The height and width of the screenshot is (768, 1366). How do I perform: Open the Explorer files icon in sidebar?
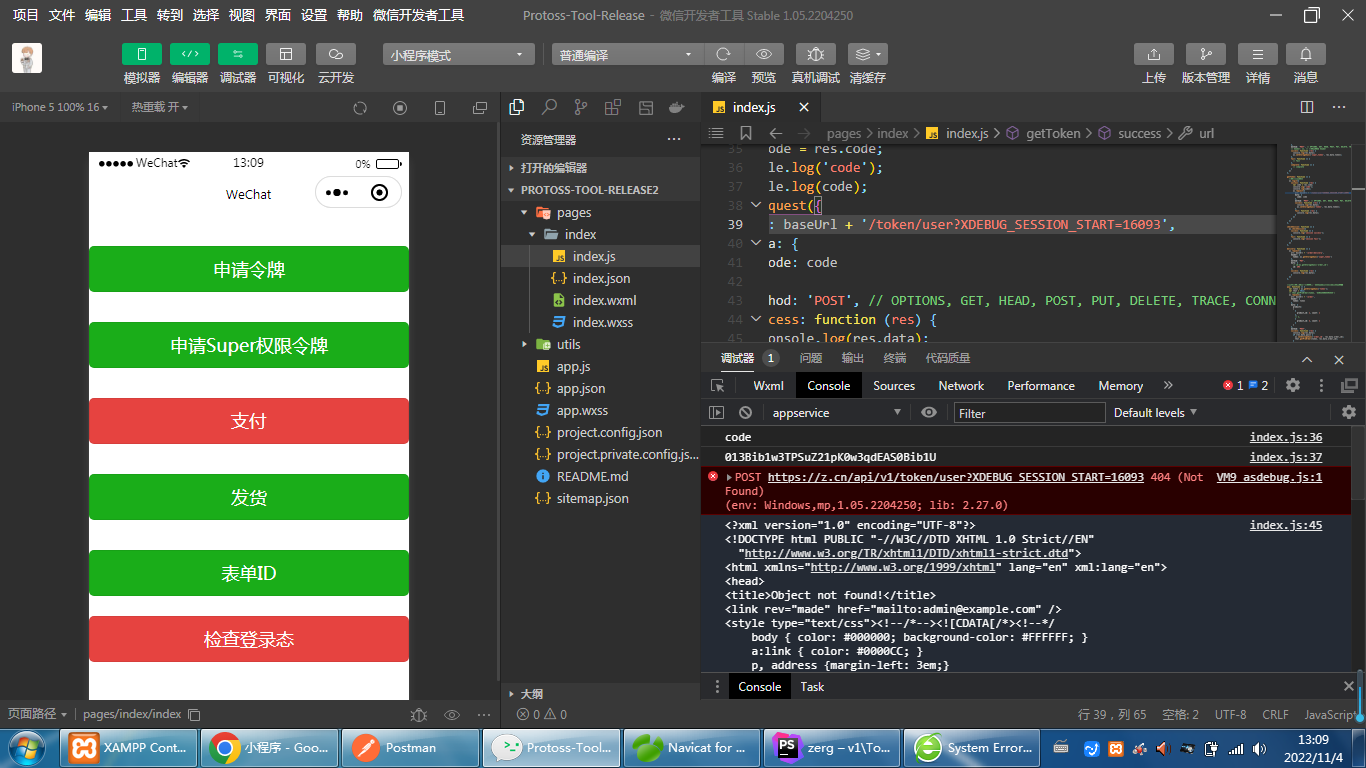tap(517, 107)
